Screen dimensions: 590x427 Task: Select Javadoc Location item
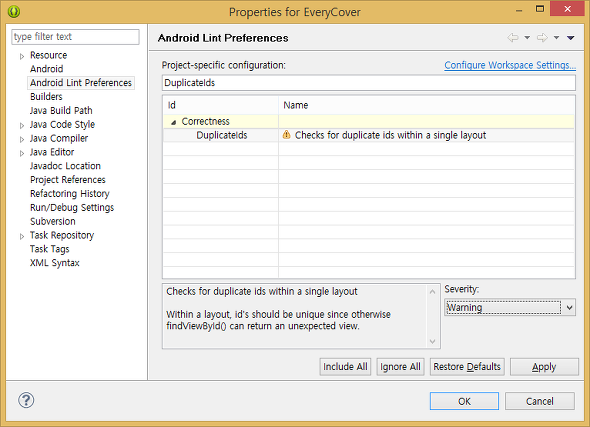[65, 166]
